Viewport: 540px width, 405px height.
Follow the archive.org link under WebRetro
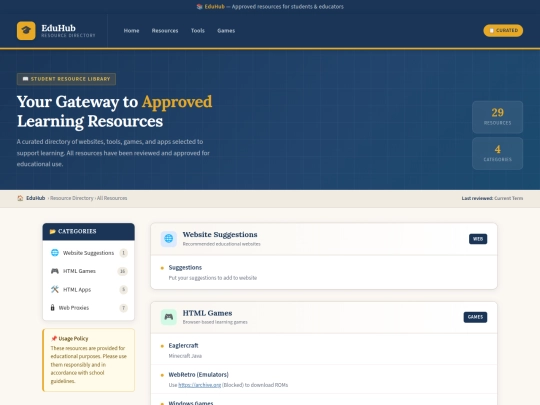click(x=200, y=385)
